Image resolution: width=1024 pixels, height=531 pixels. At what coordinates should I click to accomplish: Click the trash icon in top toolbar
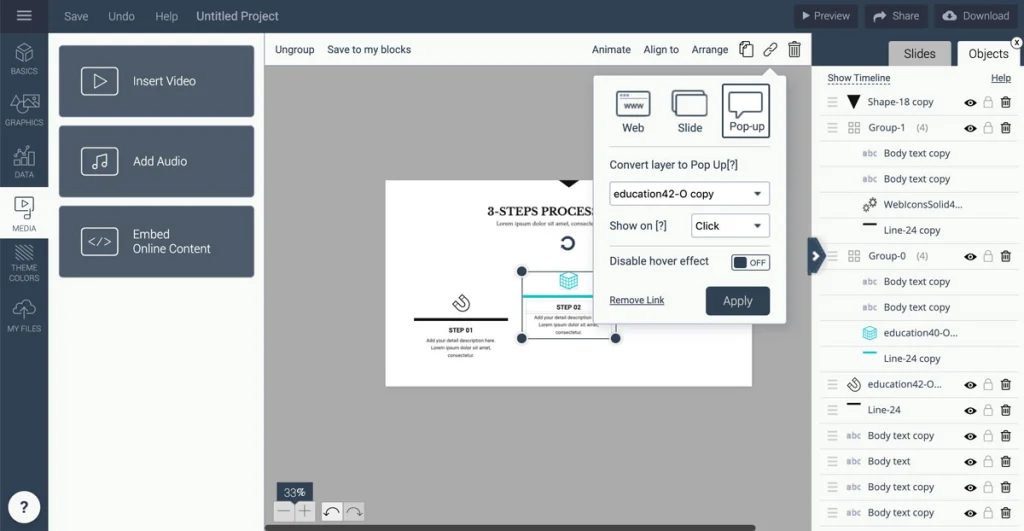794,49
